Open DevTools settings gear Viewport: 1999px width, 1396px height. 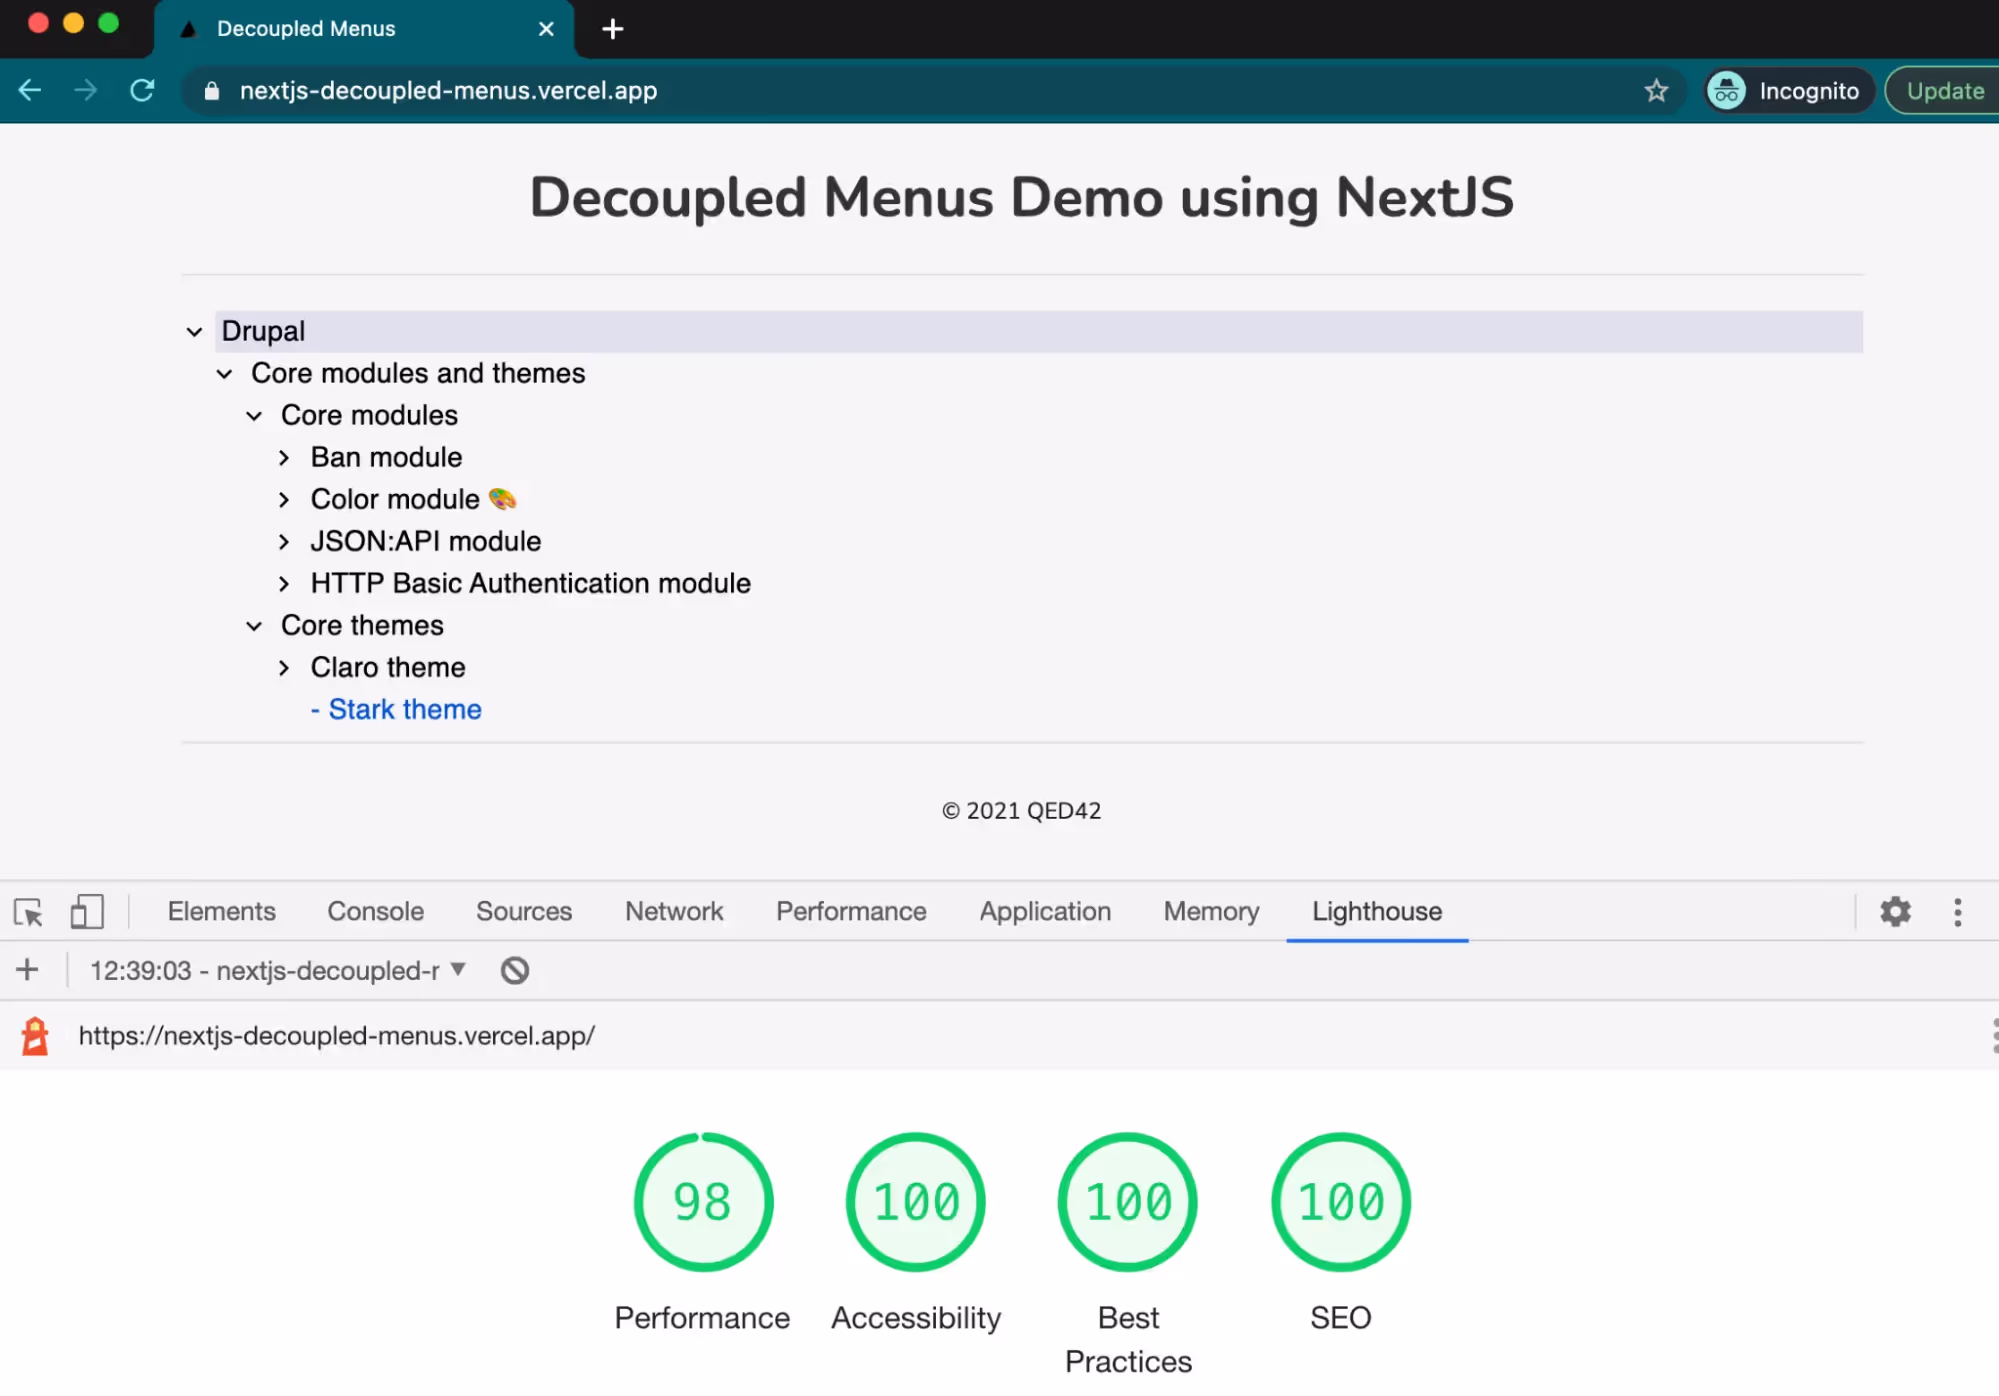point(1895,912)
